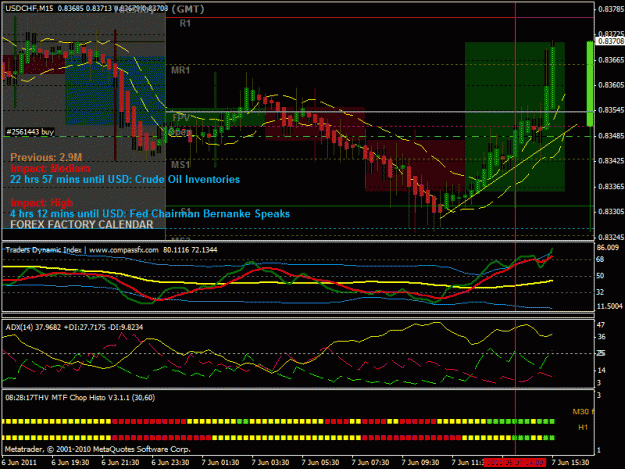Screen dimensions: 625x469
Task: Click the current price tag 0.83708
Action: [610, 41]
